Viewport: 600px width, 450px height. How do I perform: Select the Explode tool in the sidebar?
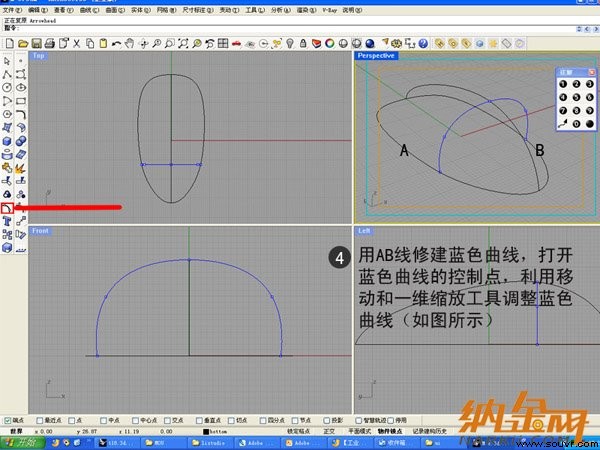(21, 168)
